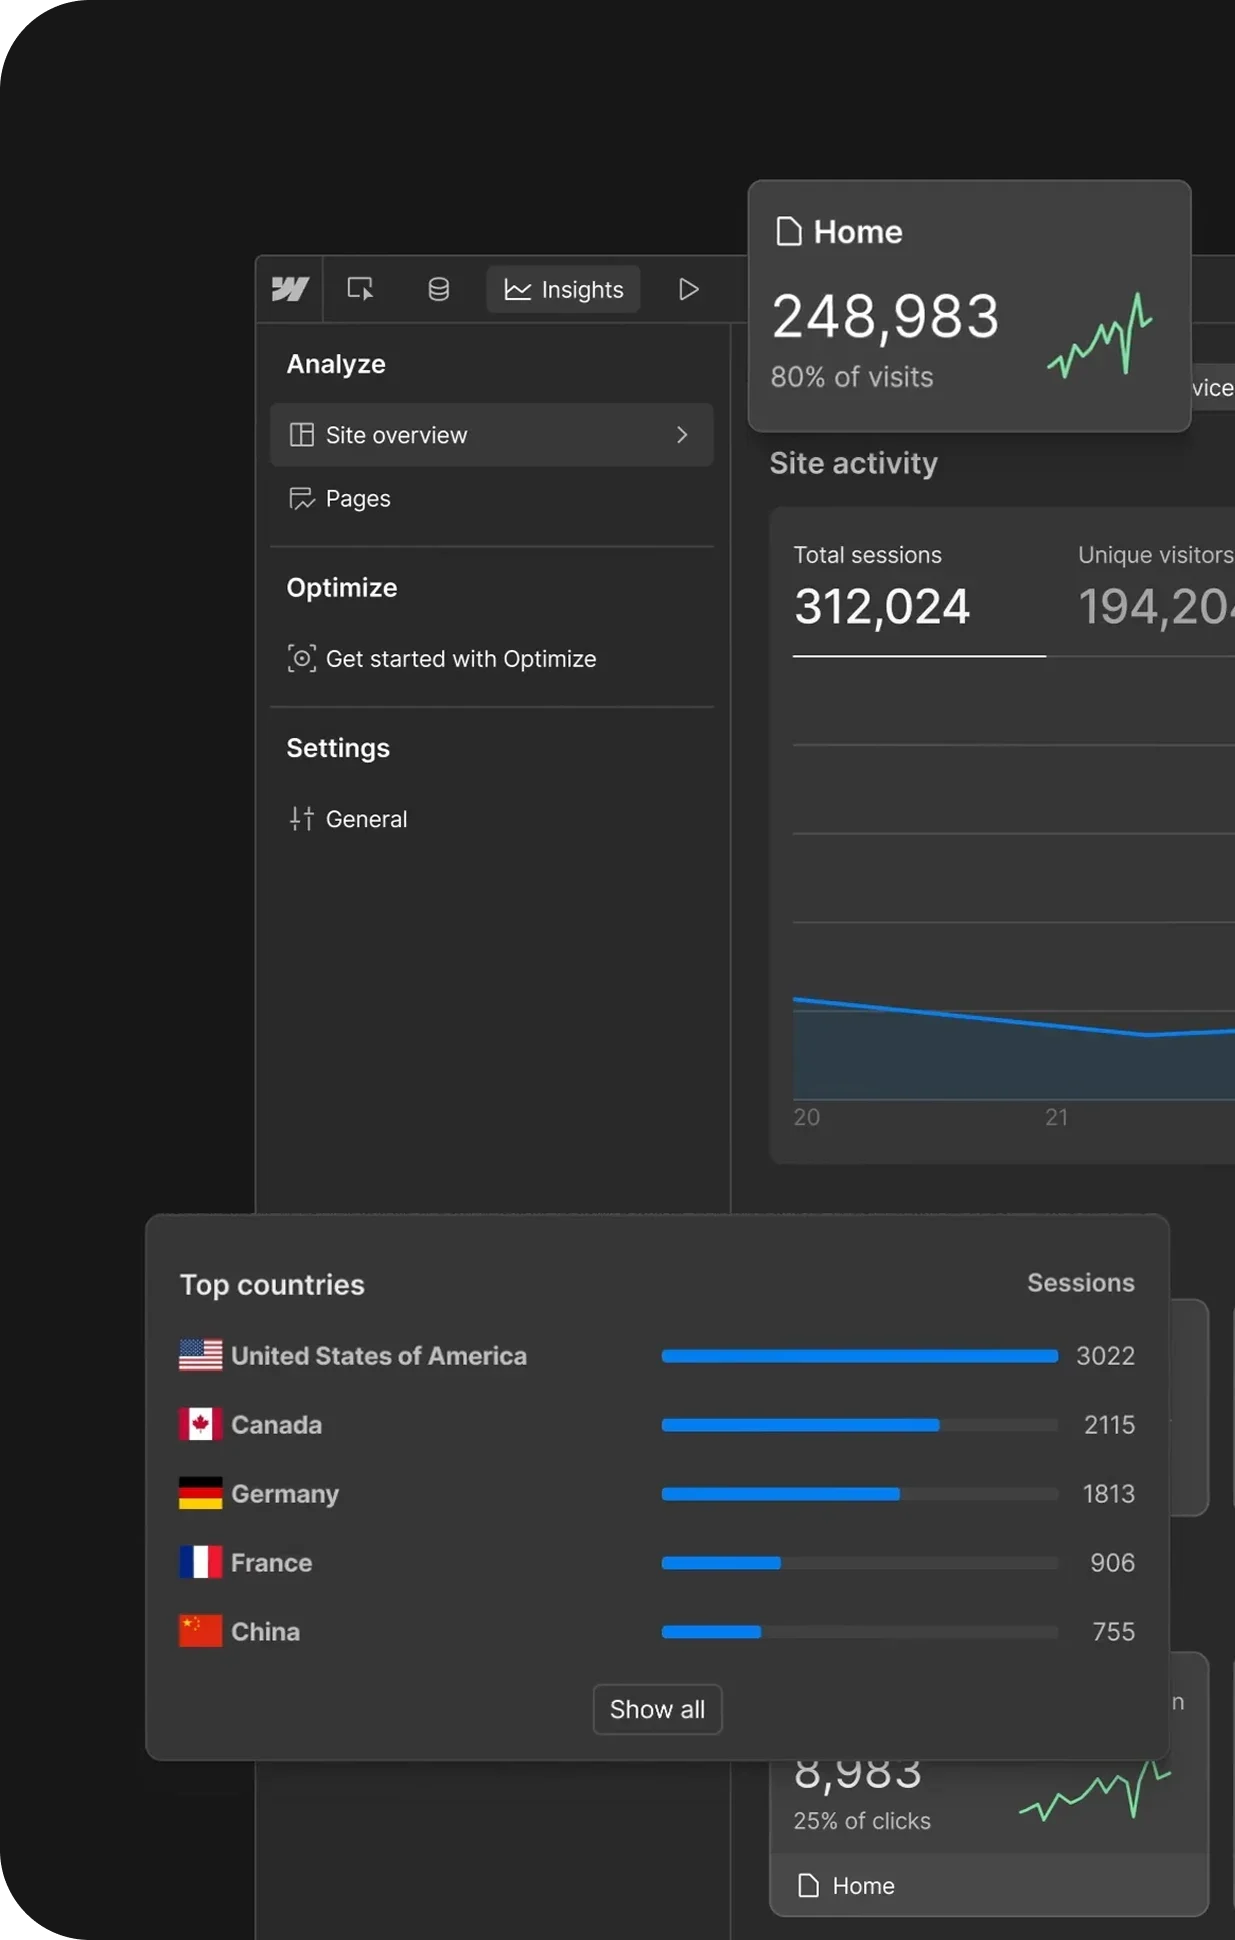Click the Preview play icon
The height and width of the screenshot is (1940, 1235).
[688, 289]
